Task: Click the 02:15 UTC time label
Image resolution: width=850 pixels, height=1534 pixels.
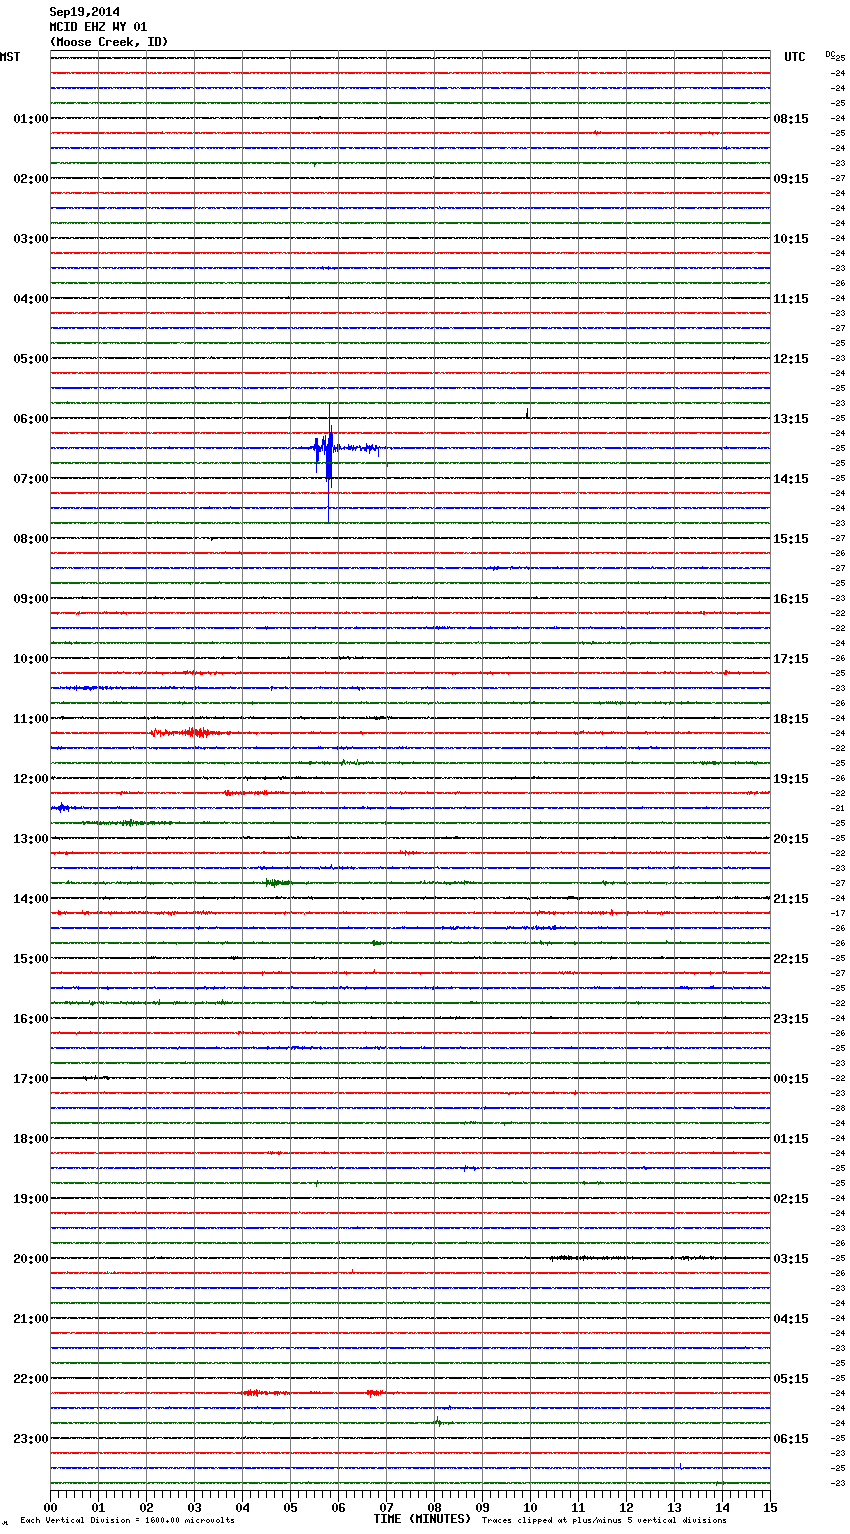Action: point(791,1199)
